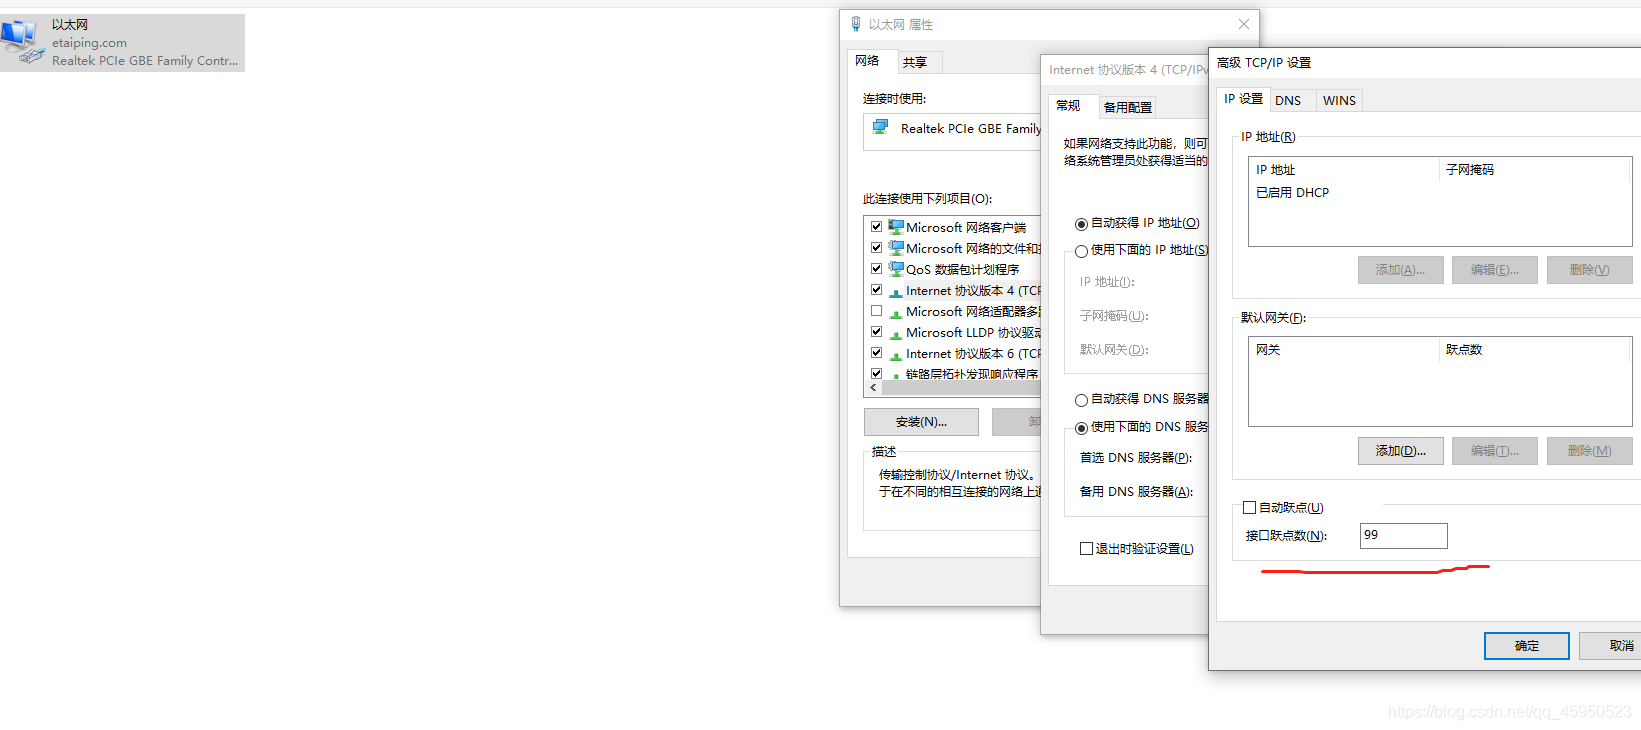
Task: Click the IP 地址 column header
Action: [x=1344, y=170]
